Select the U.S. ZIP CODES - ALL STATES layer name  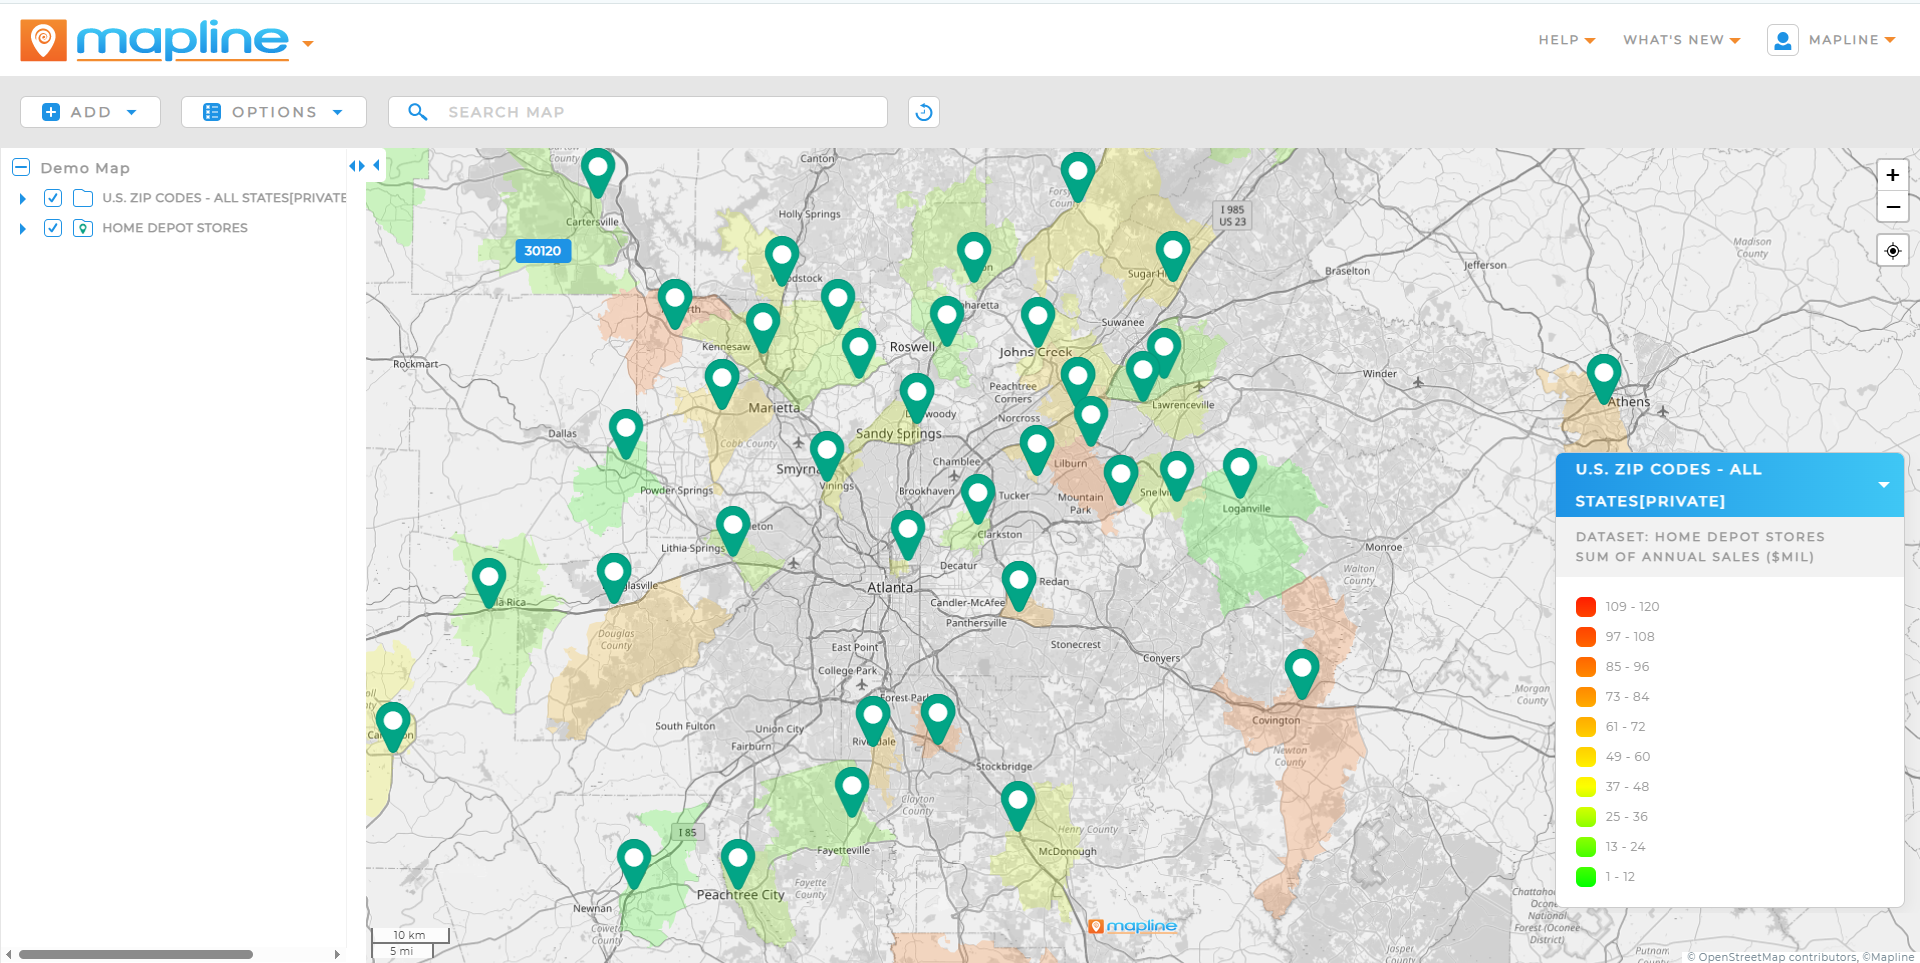point(224,198)
